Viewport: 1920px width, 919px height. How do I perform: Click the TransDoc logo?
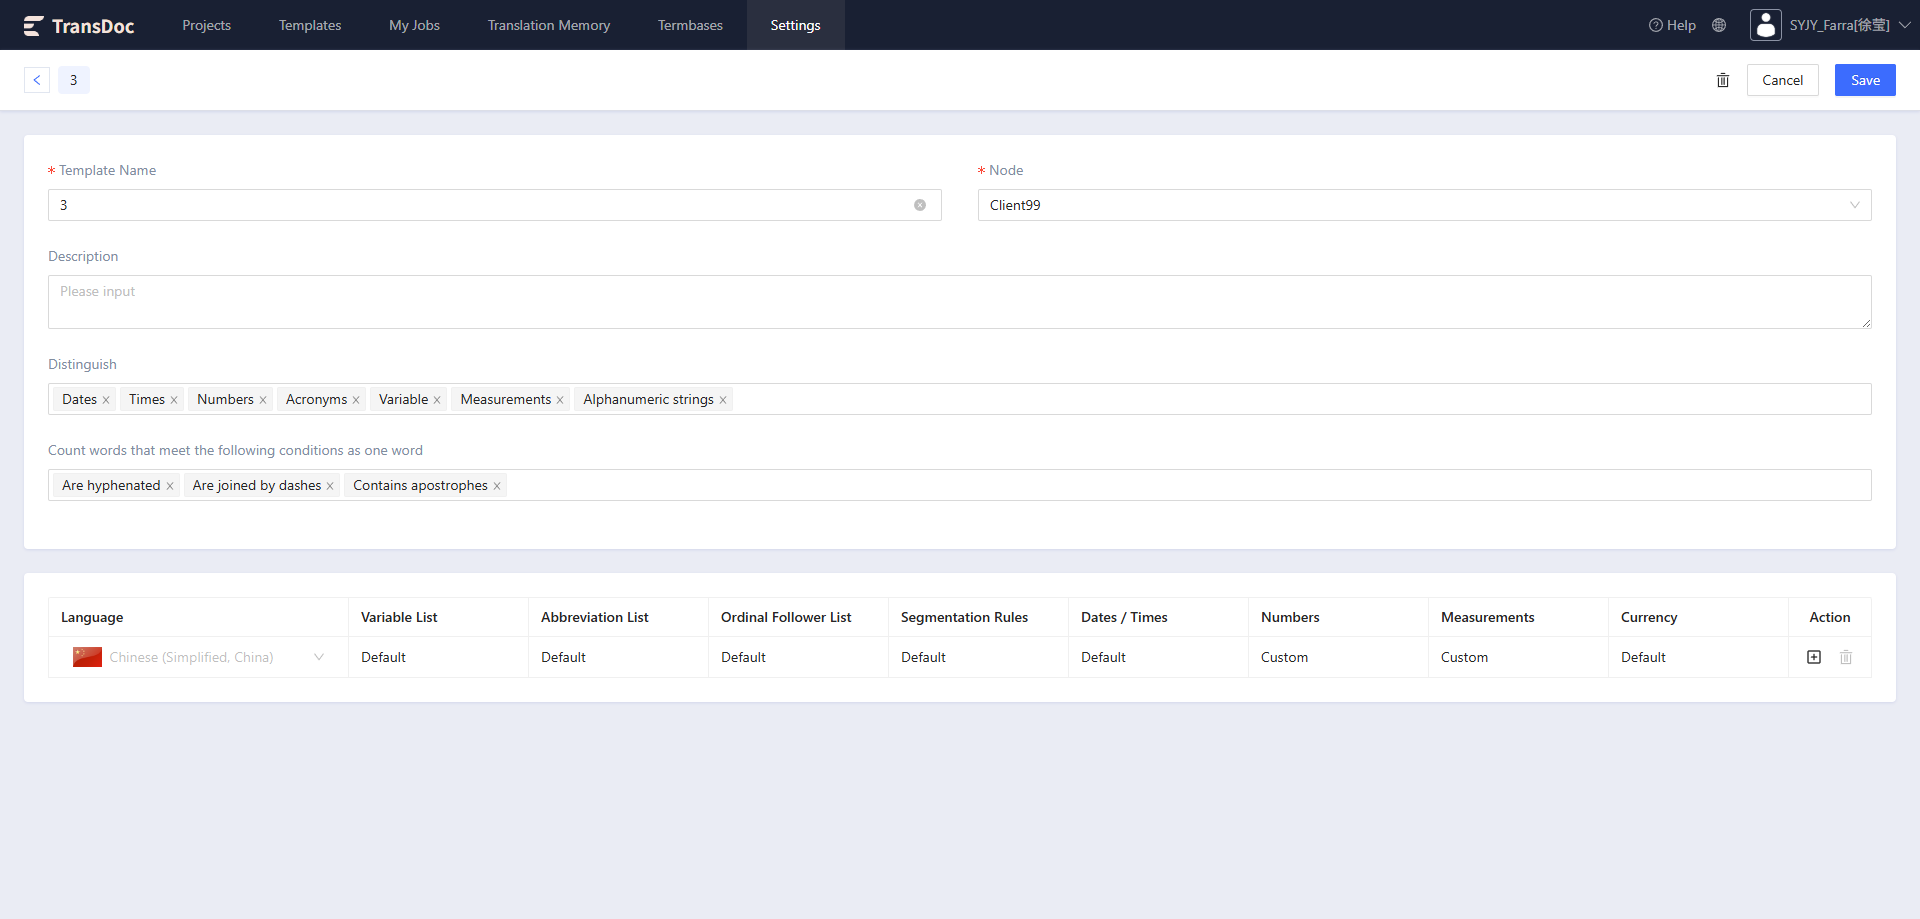pos(79,25)
